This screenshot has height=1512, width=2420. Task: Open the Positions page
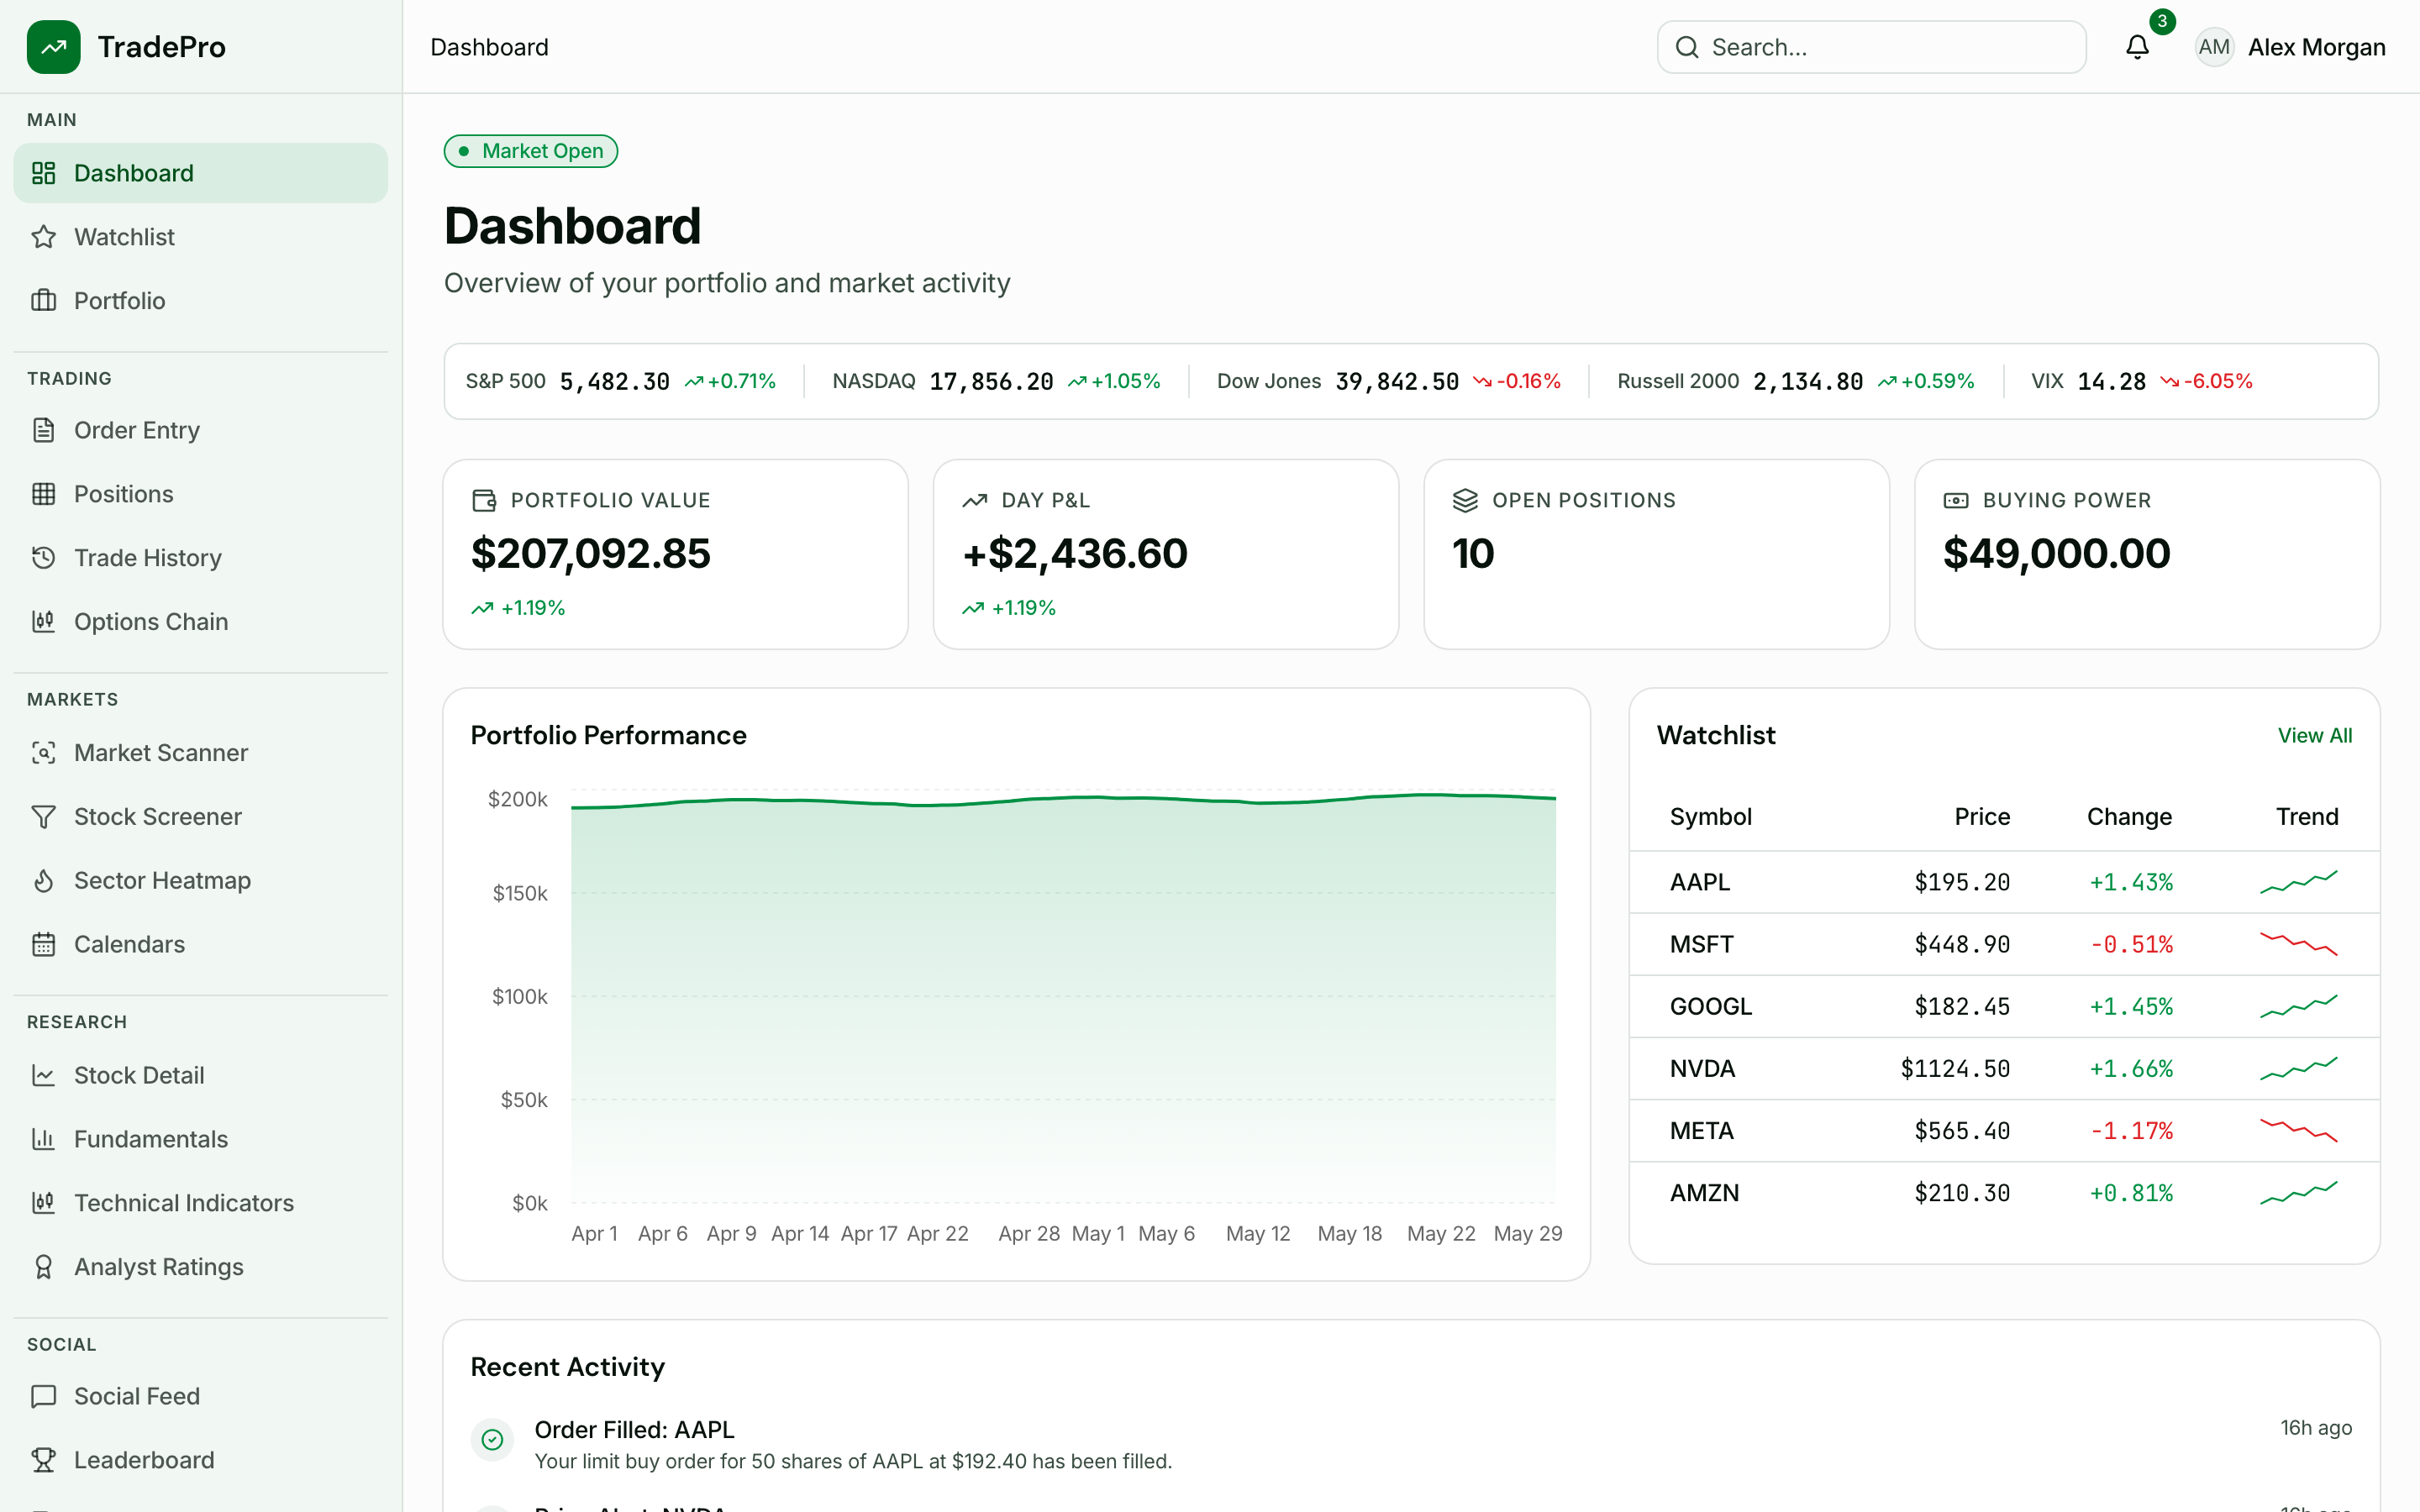(x=201, y=494)
